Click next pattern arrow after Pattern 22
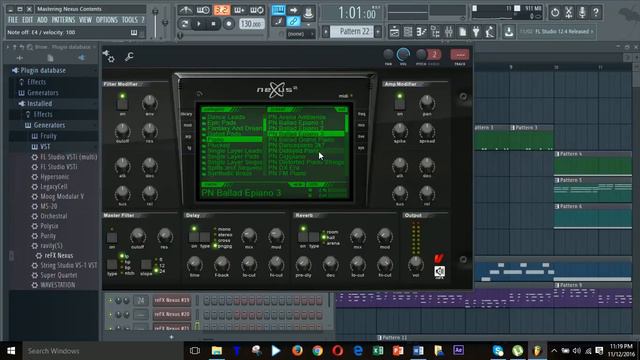The width and height of the screenshot is (640, 360). 378,31
